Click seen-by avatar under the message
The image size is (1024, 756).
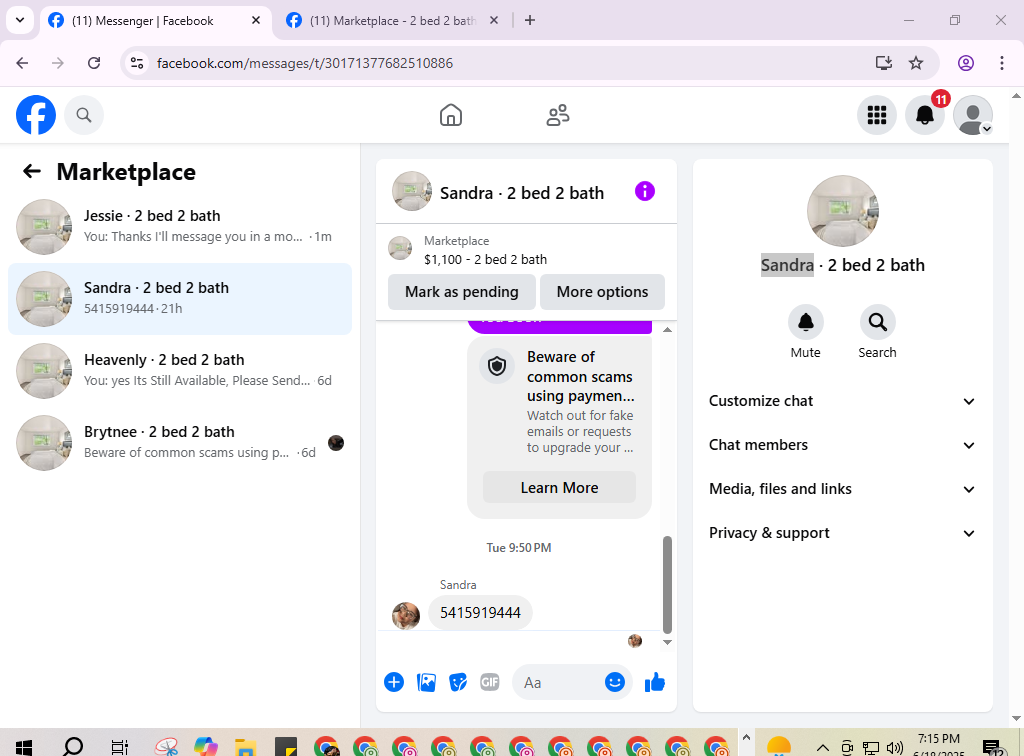pos(635,641)
